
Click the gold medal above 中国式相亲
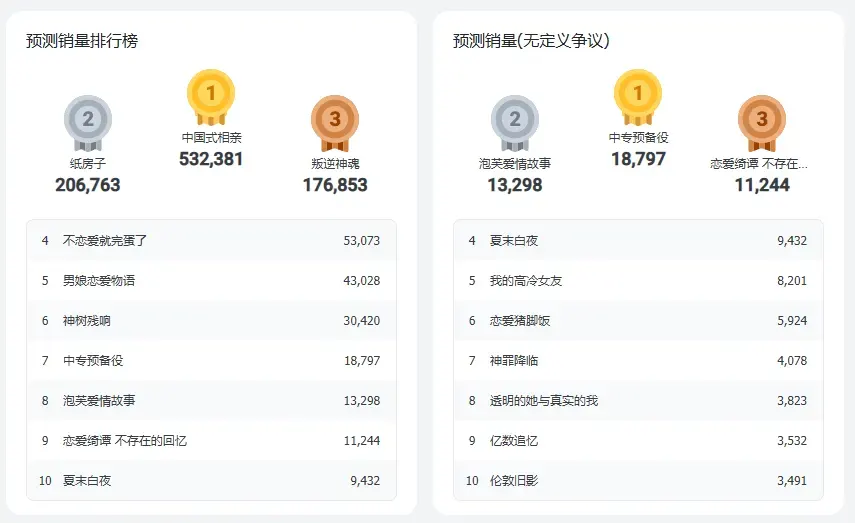pos(211,97)
